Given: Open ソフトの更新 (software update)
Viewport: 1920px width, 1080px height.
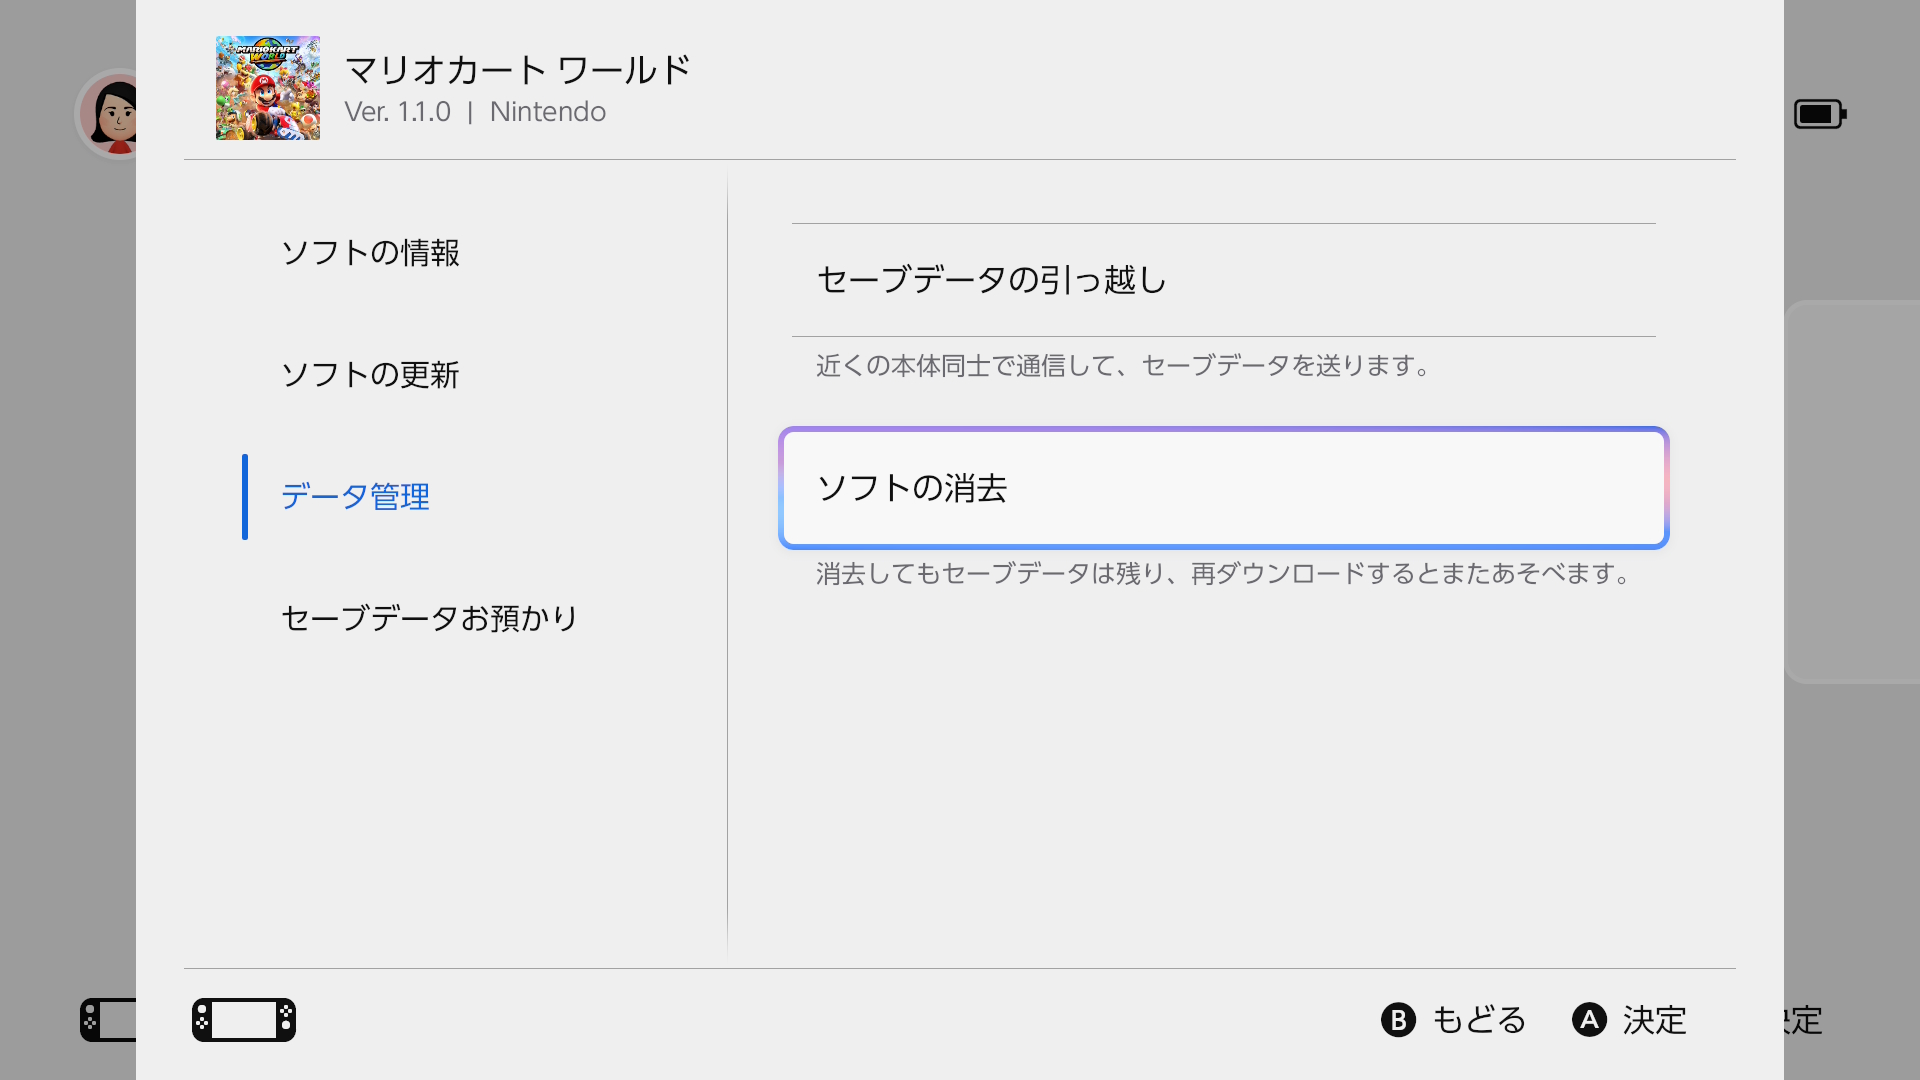Looking at the screenshot, I should [371, 375].
